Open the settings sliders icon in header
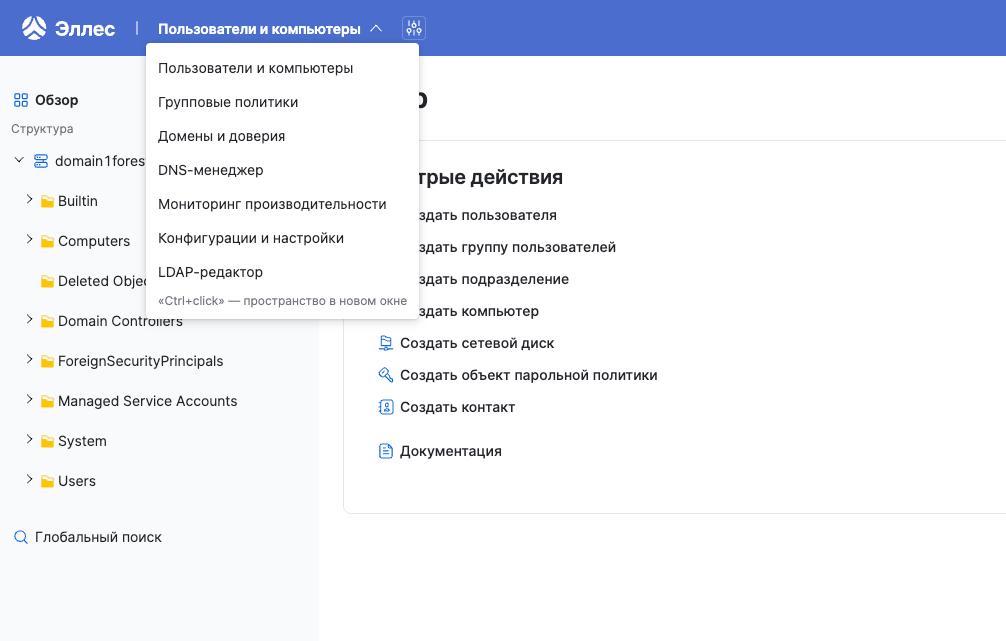 tap(413, 29)
